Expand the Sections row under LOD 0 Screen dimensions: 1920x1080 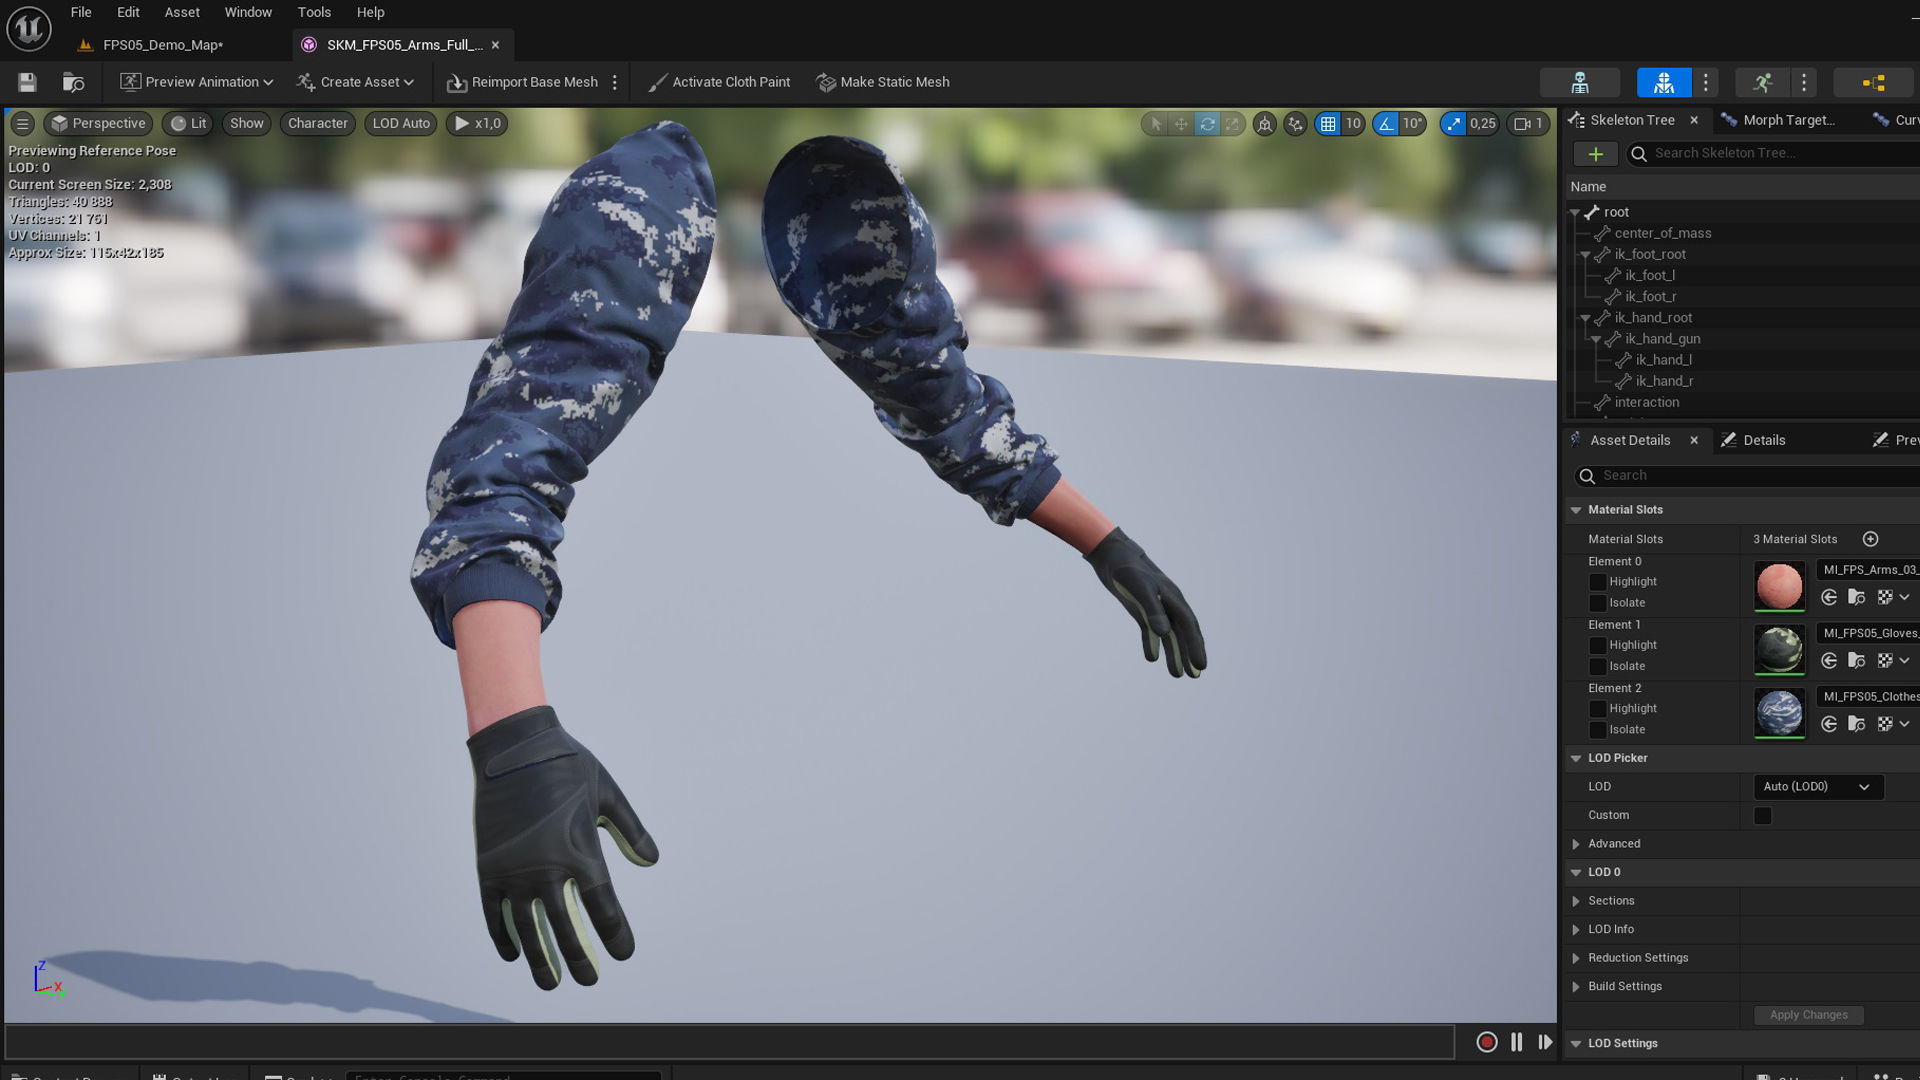(x=1576, y=901)
